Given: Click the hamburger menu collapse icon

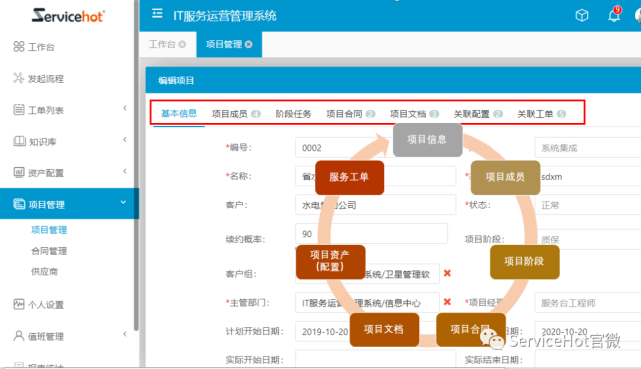Looking at the screenshot, I should [157, 14].
